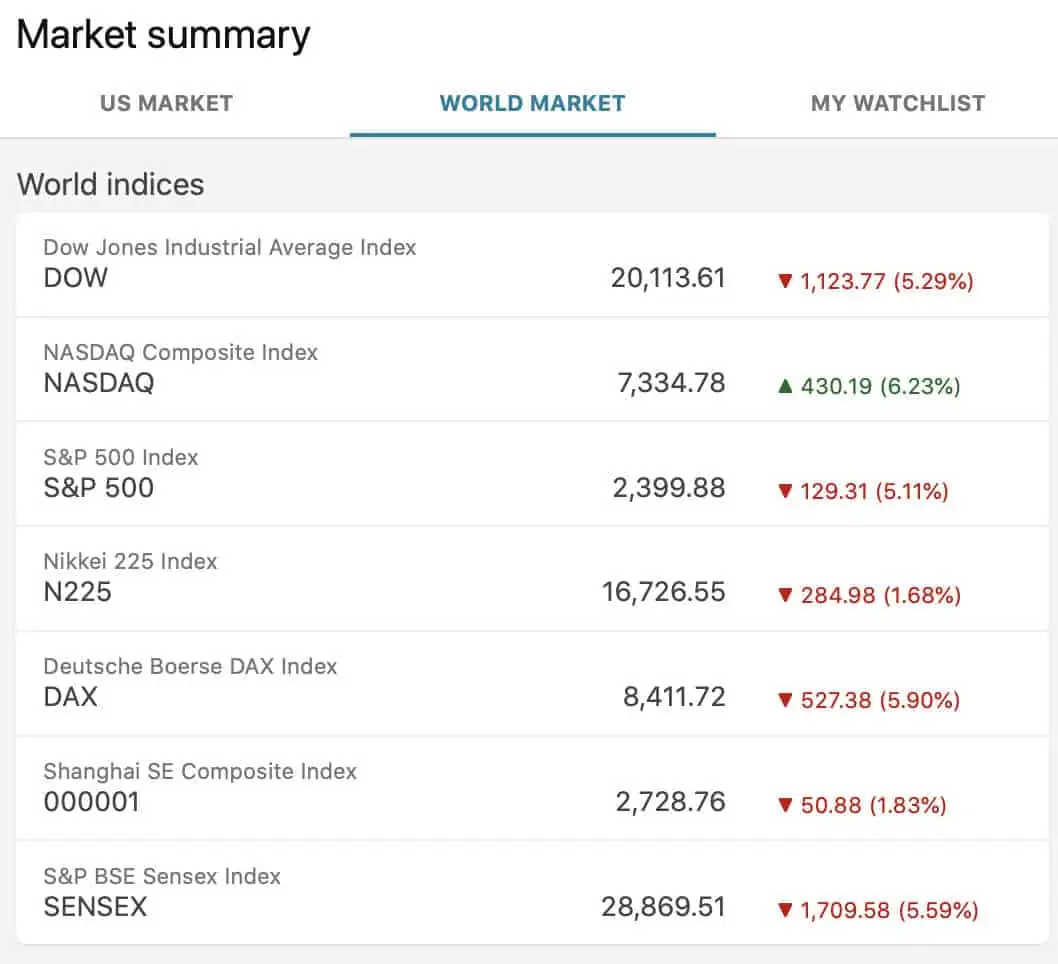Click the down arrow beside 1,709.58
Viewport: 1058px width, 964px height.
tap(785, 910)
